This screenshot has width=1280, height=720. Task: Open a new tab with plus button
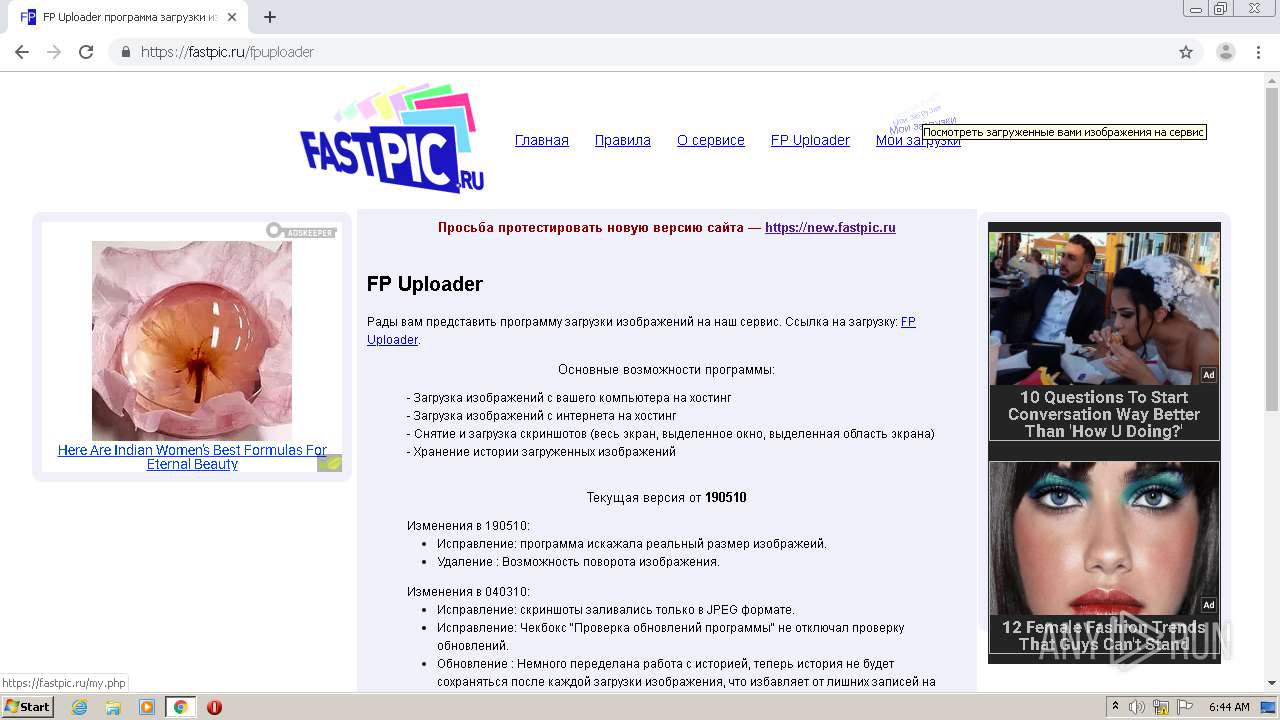270,17
